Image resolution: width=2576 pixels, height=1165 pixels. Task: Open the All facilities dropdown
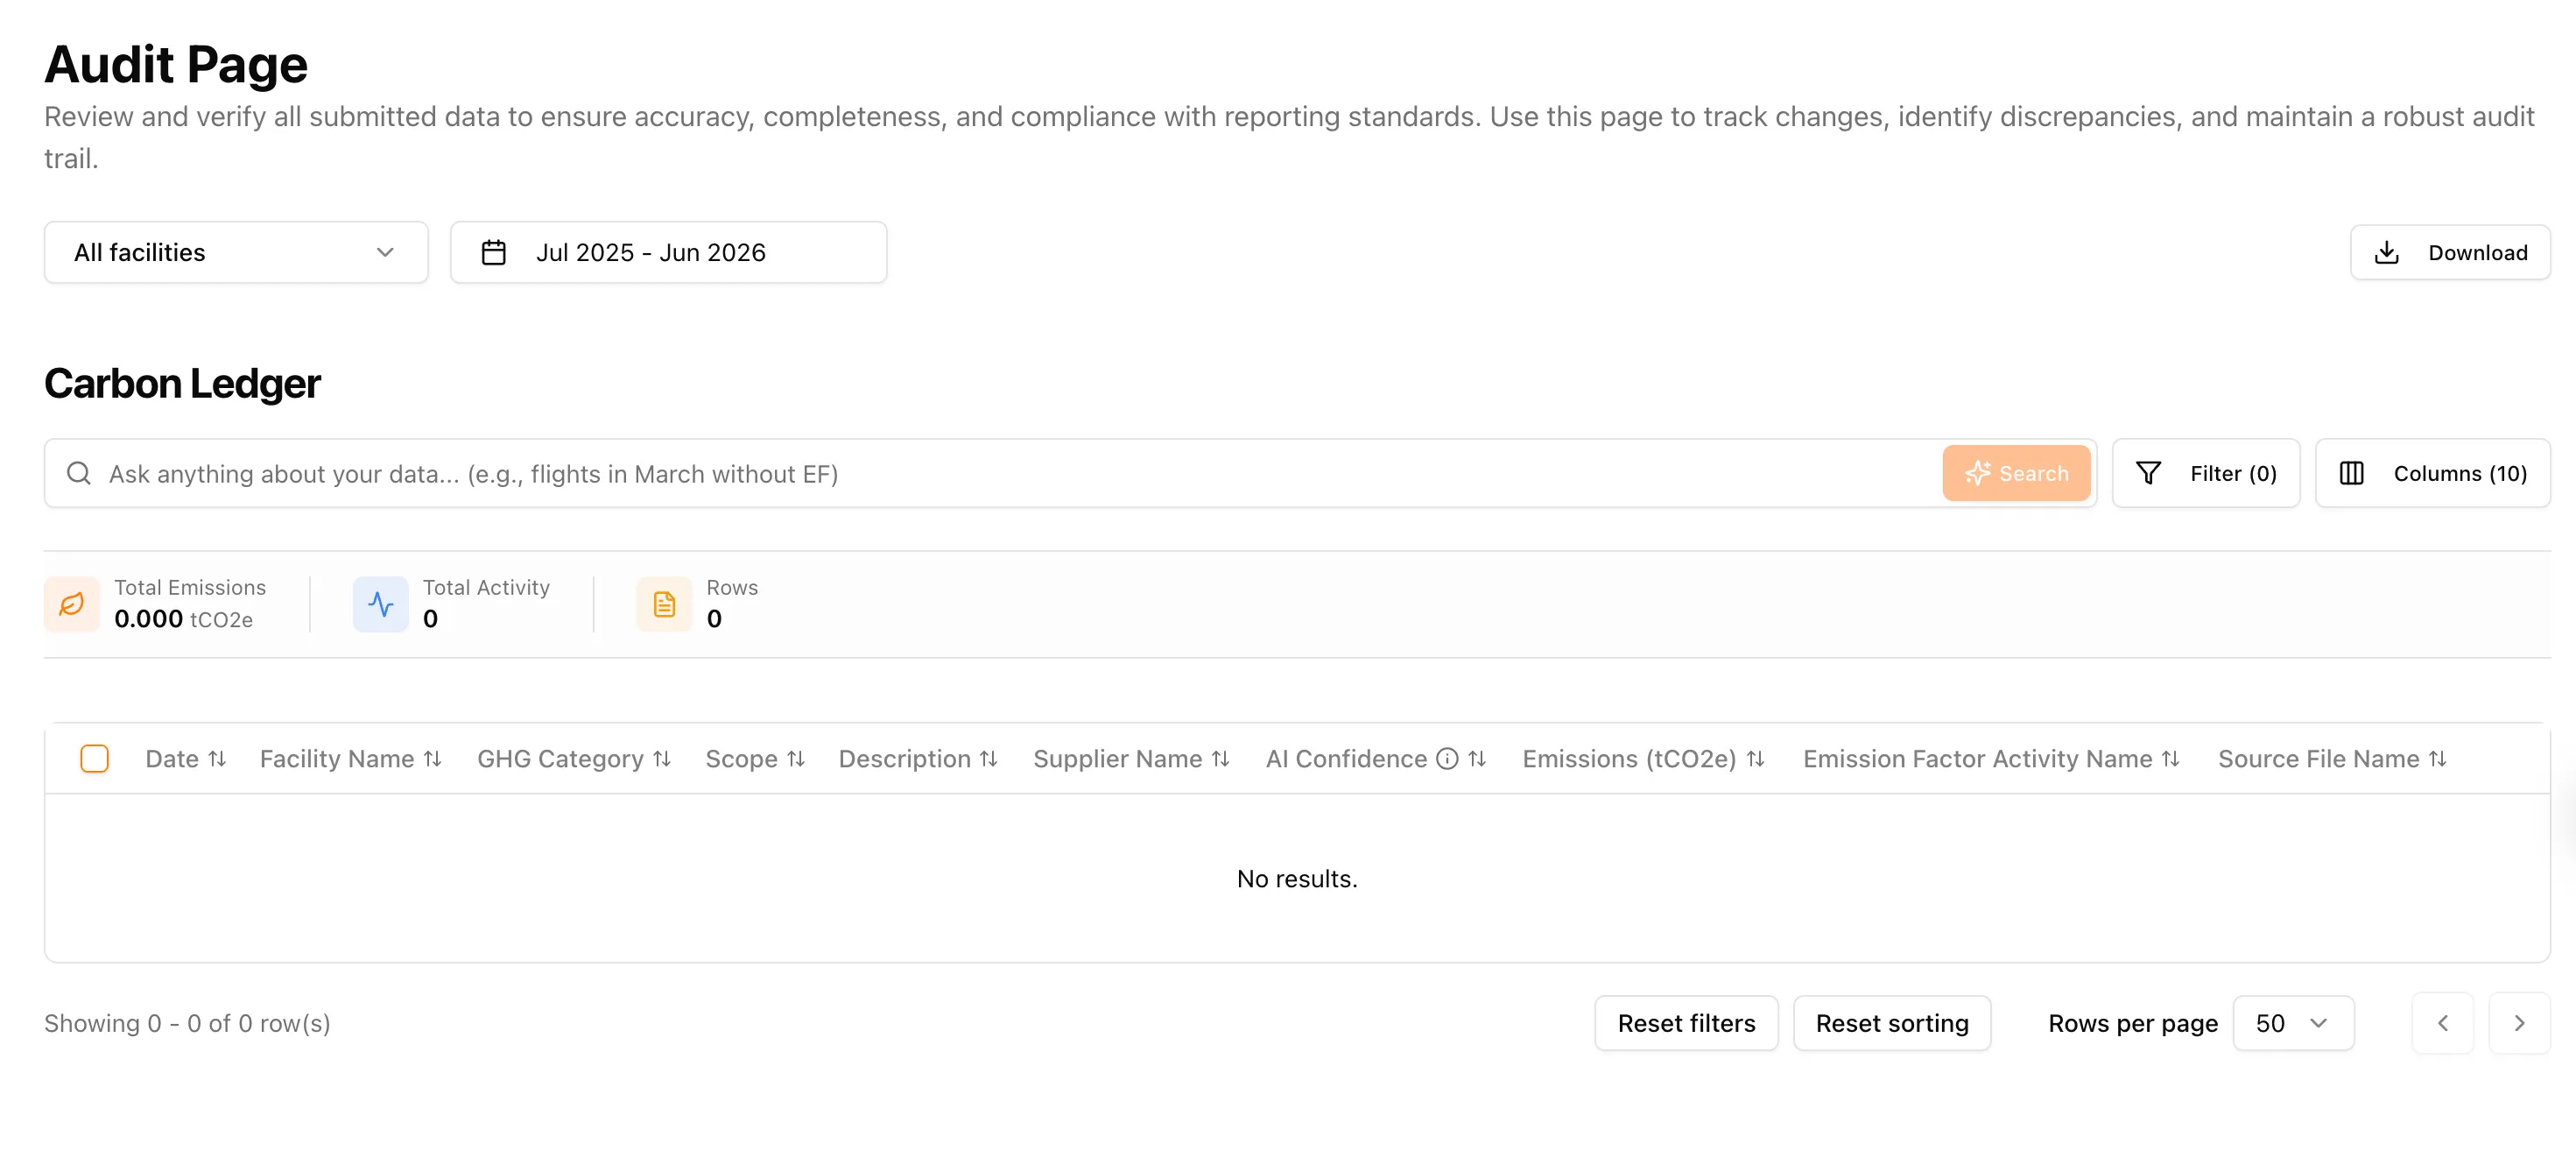pos(235,252)
